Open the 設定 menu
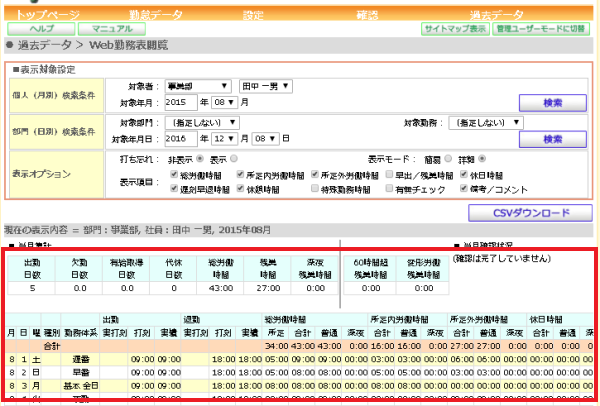 253,15
